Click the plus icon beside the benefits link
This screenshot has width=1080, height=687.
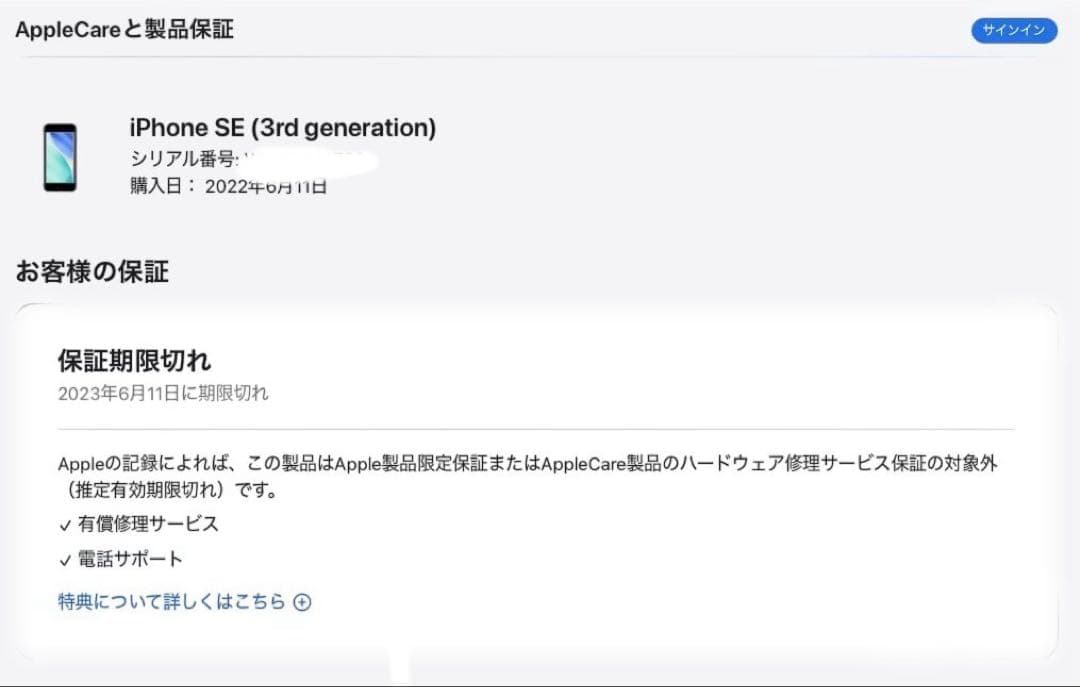[301, 601]
